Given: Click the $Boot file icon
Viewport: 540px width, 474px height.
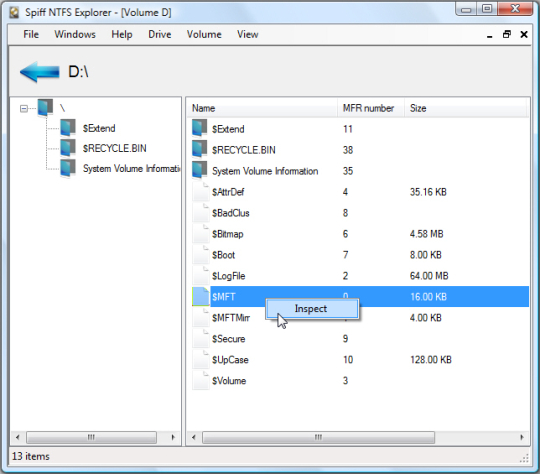Looking at the screenshot, I should coord(201,255).
